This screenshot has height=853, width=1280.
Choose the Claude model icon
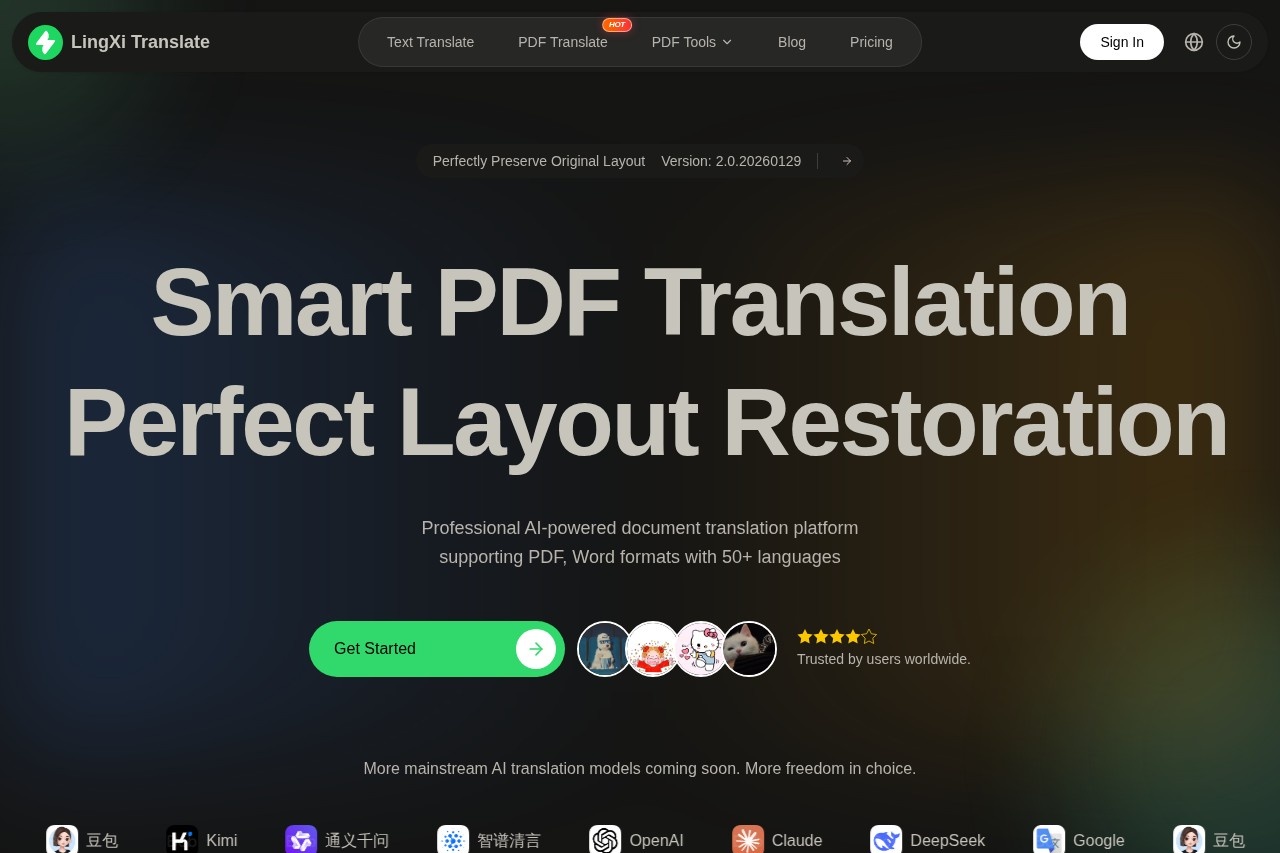coord(748,840)
